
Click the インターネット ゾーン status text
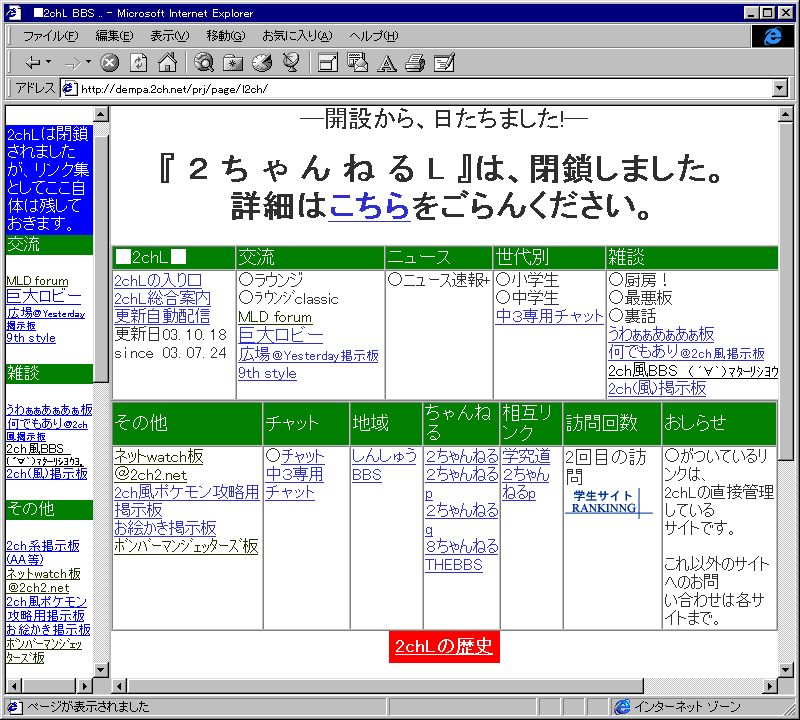tap(687, 707)
